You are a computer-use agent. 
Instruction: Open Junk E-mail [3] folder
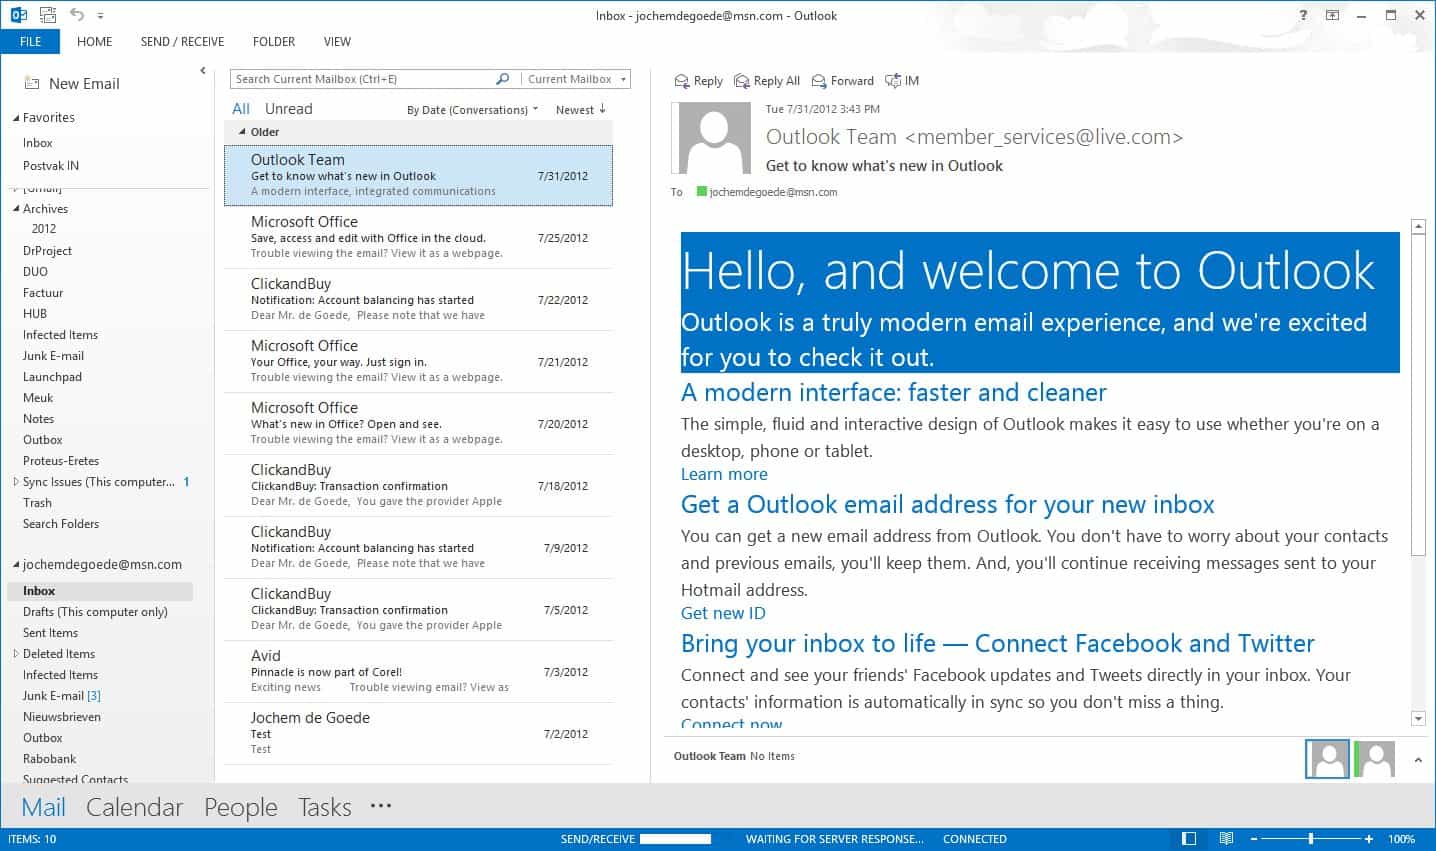62,696
